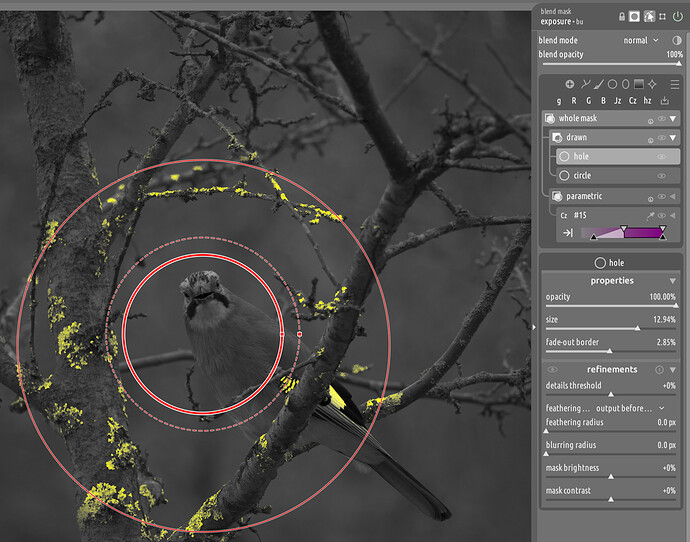Select the Cz channel tab

pyautogui.click(x=633, y=101)
